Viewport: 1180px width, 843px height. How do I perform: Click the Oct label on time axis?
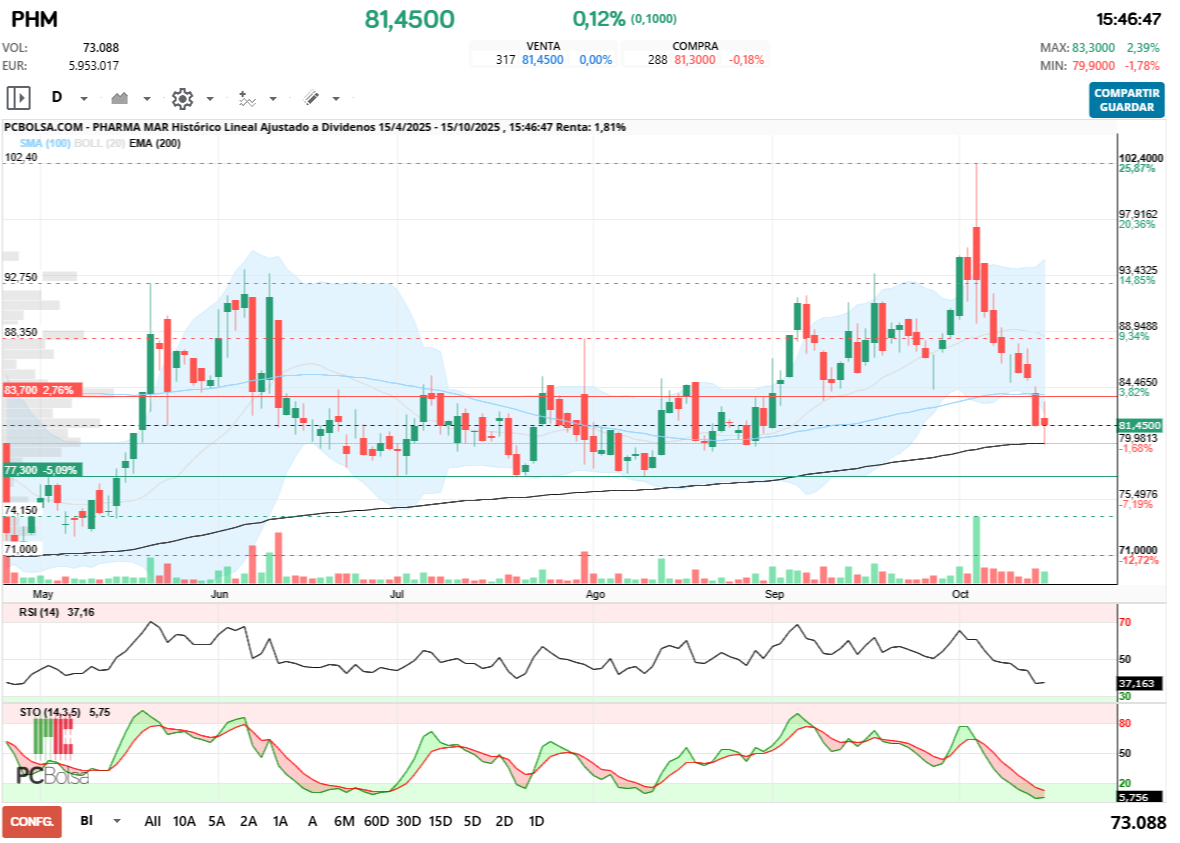960,594
